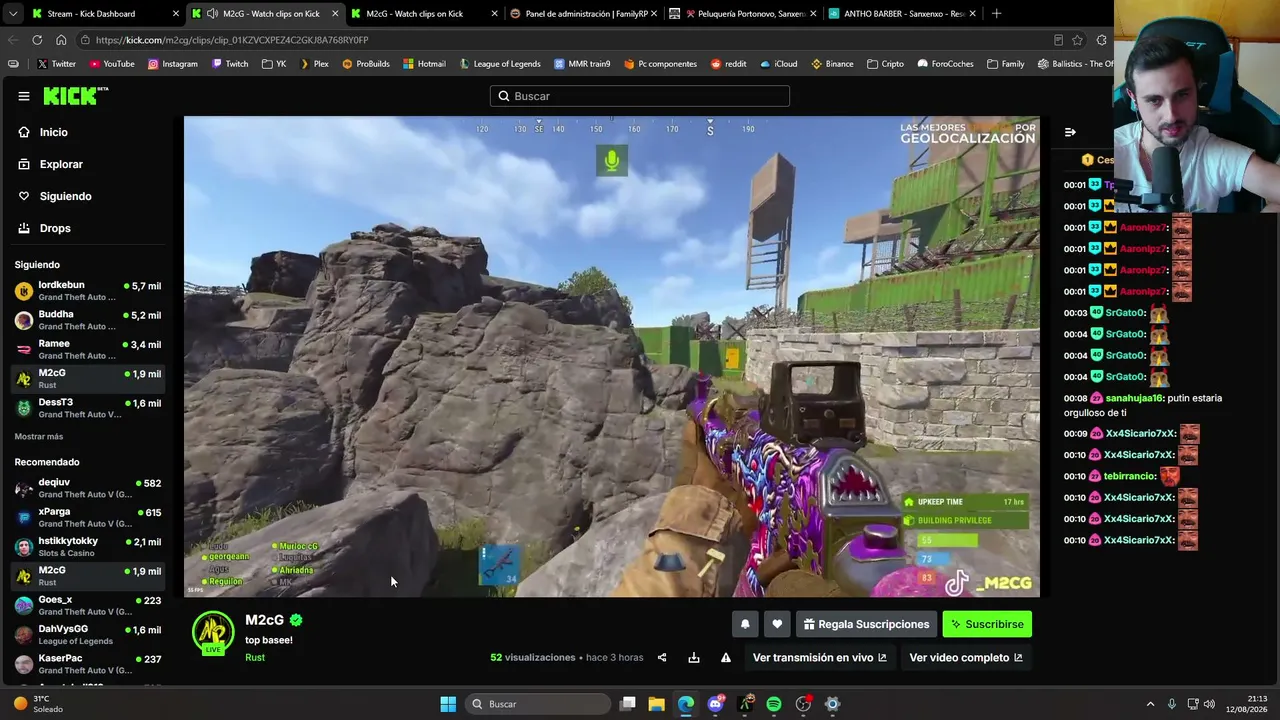
Task: Expand followed list with Mostrar más
Action: point(39,437)
